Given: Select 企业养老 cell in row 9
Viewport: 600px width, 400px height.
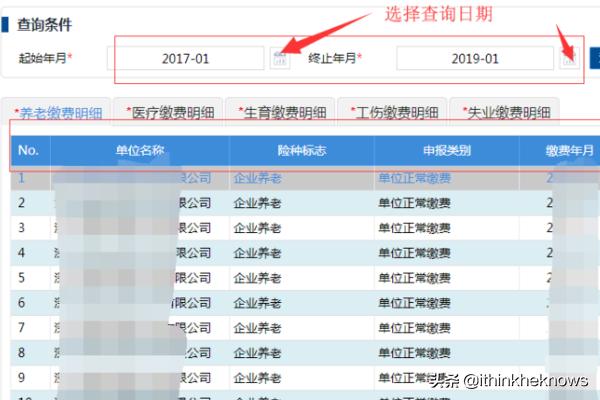Looking at the screenshot, I should point(302,378).
